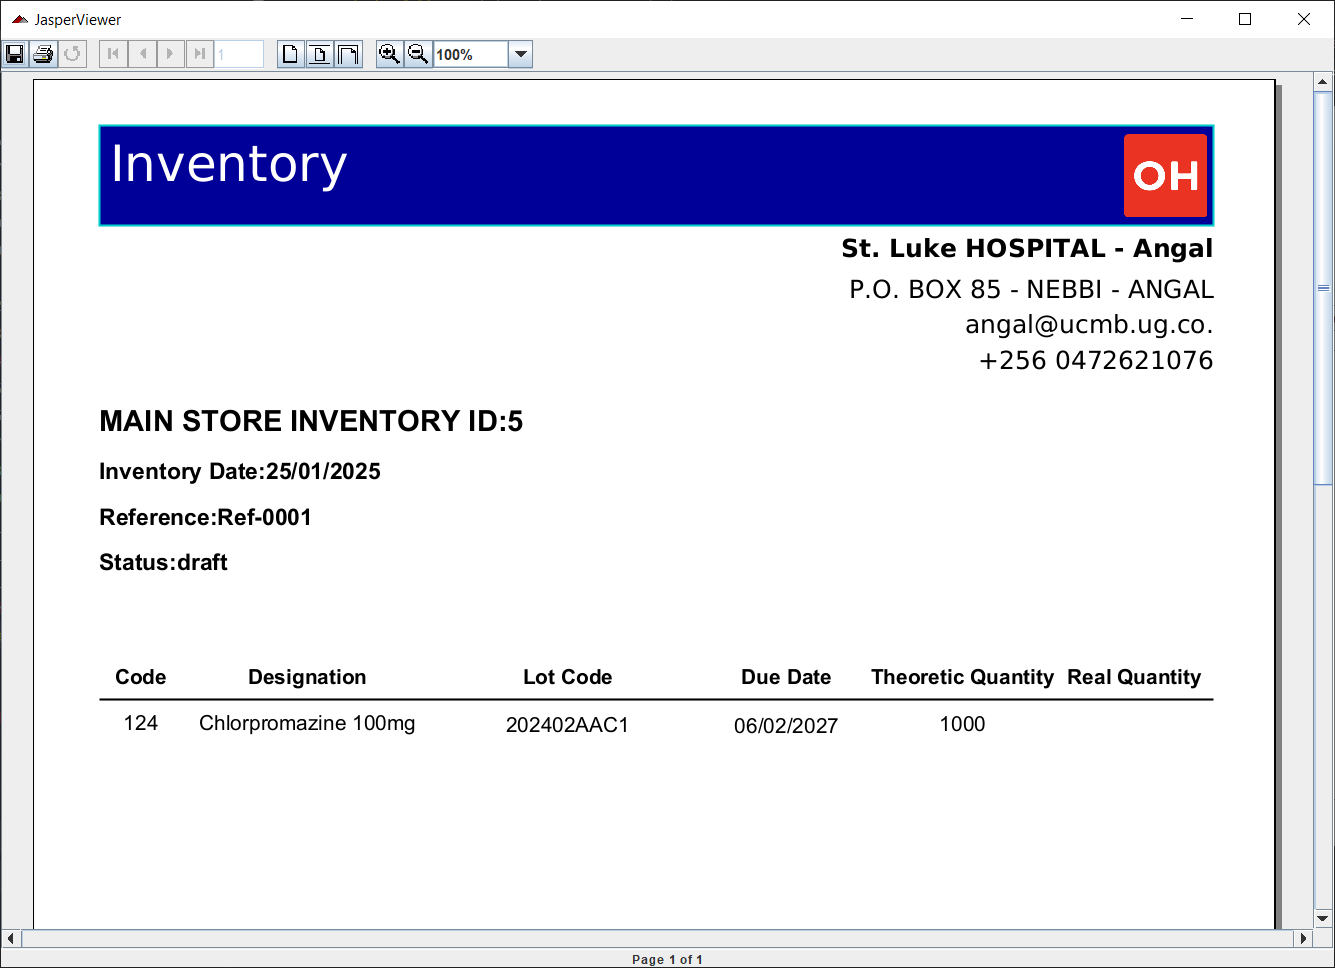Screen dimensions: 1335x968
Task: Click the Reload report icon
Action: (x=72, y=54)
